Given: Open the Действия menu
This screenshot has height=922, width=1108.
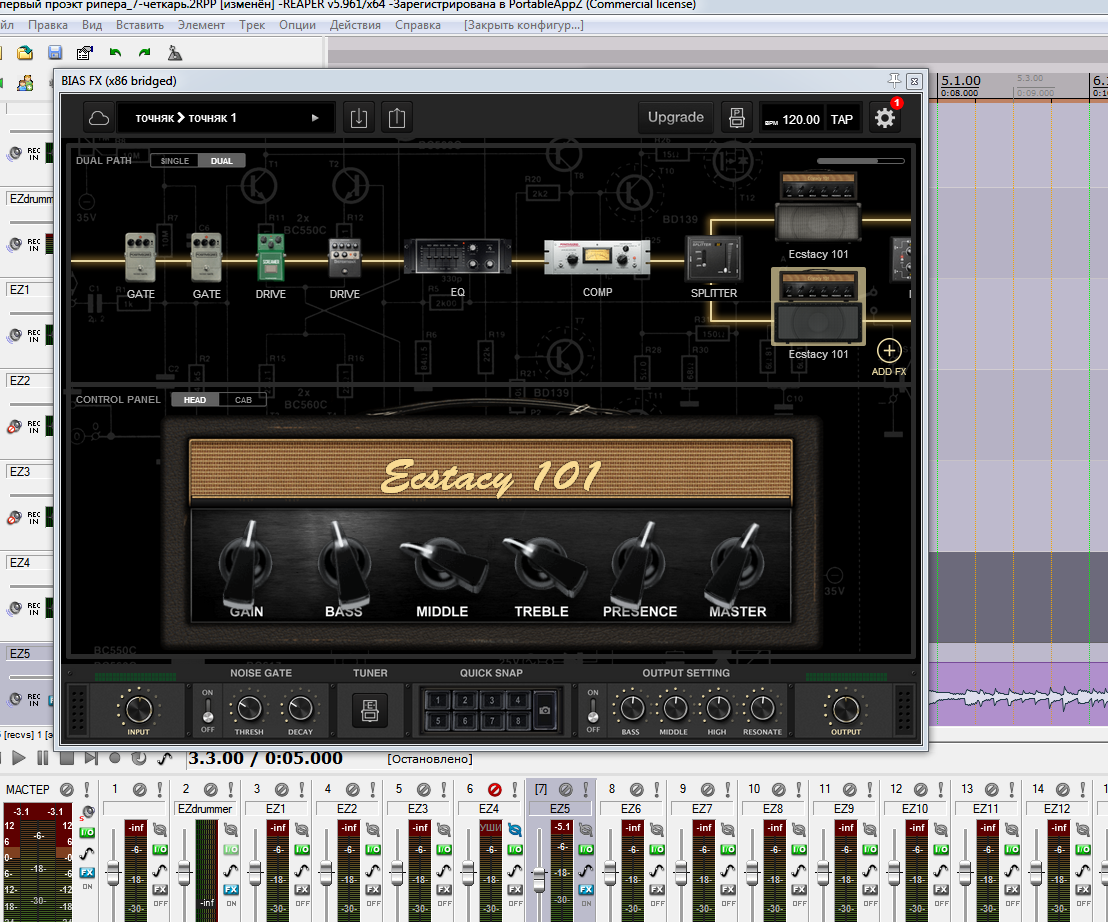Looking at the screenshot, I should coord(354,24).
